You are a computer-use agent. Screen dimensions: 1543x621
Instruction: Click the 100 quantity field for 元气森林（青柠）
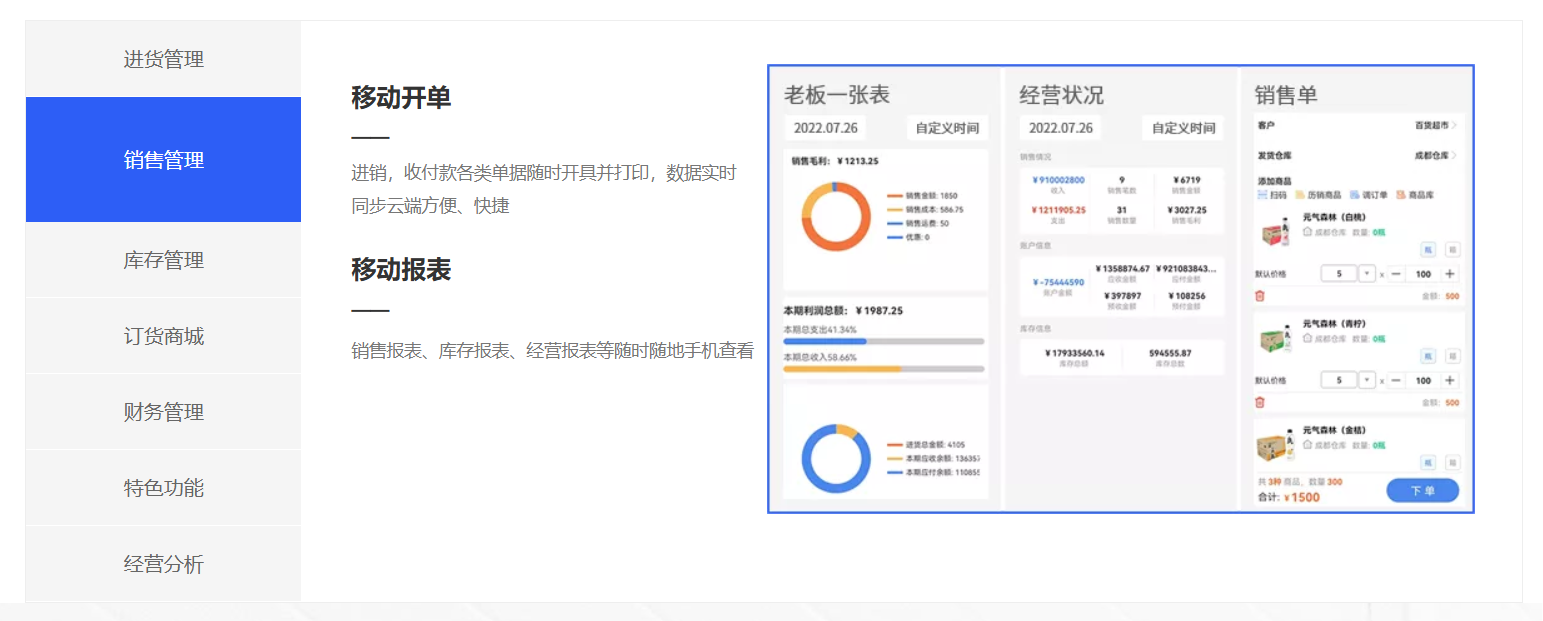(x=1423, y=380)
